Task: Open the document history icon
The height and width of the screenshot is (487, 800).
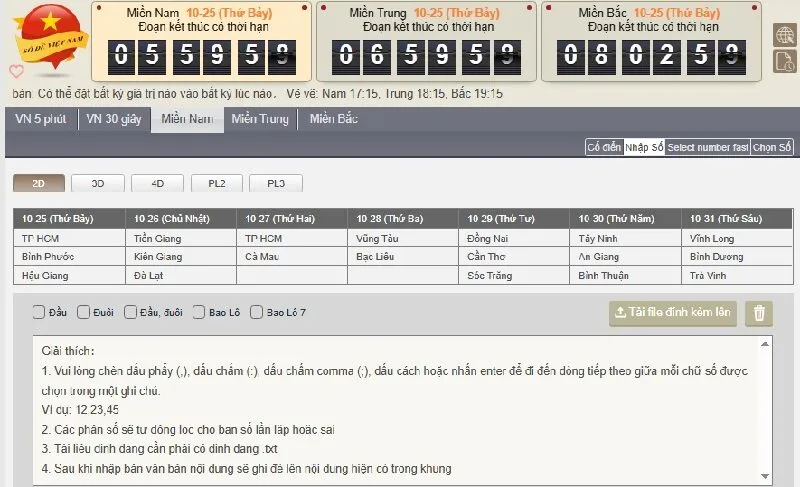Action: point(784,61)
